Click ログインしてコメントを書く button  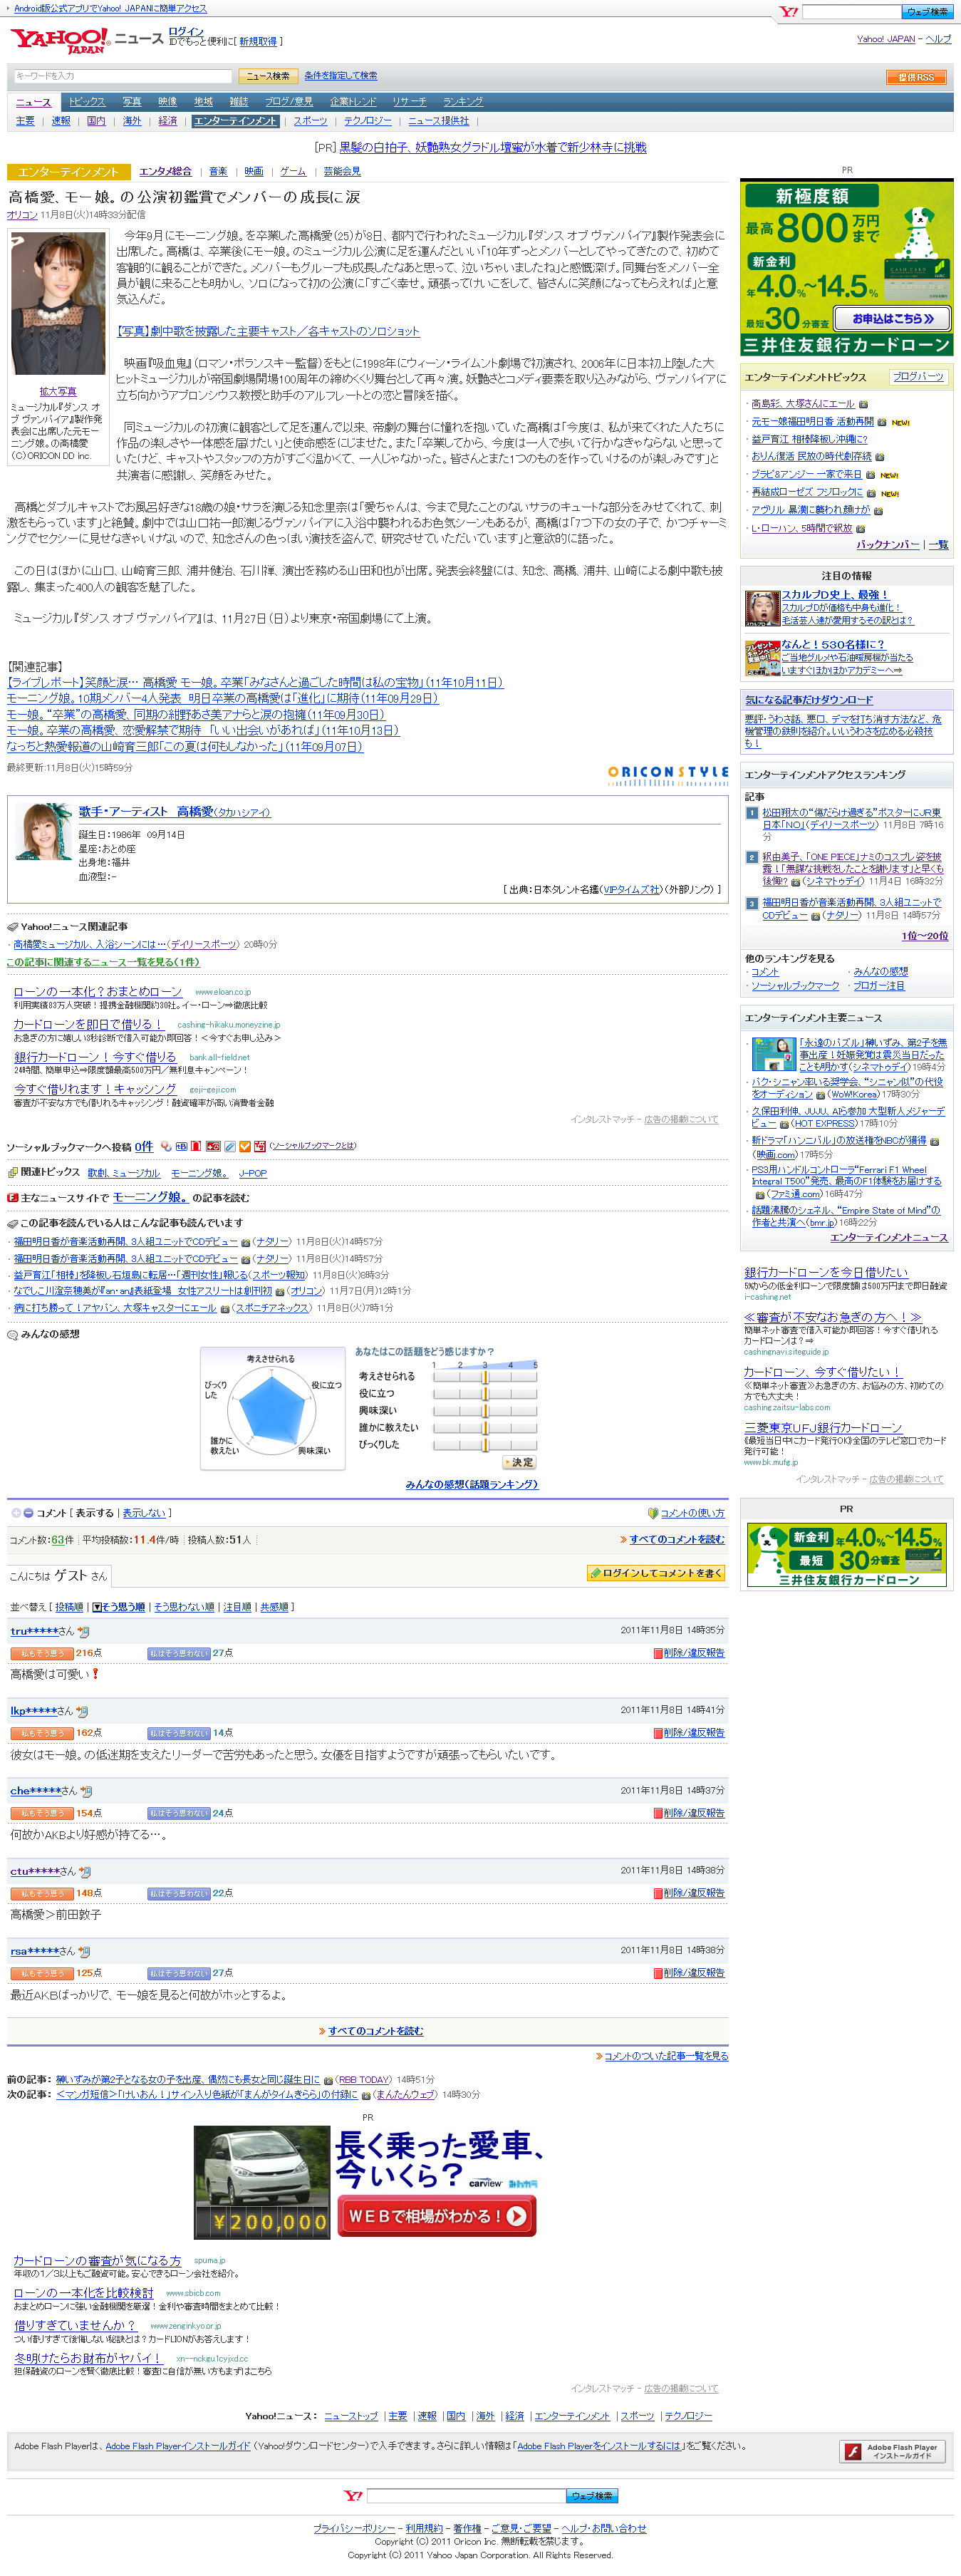(655, 1573)
